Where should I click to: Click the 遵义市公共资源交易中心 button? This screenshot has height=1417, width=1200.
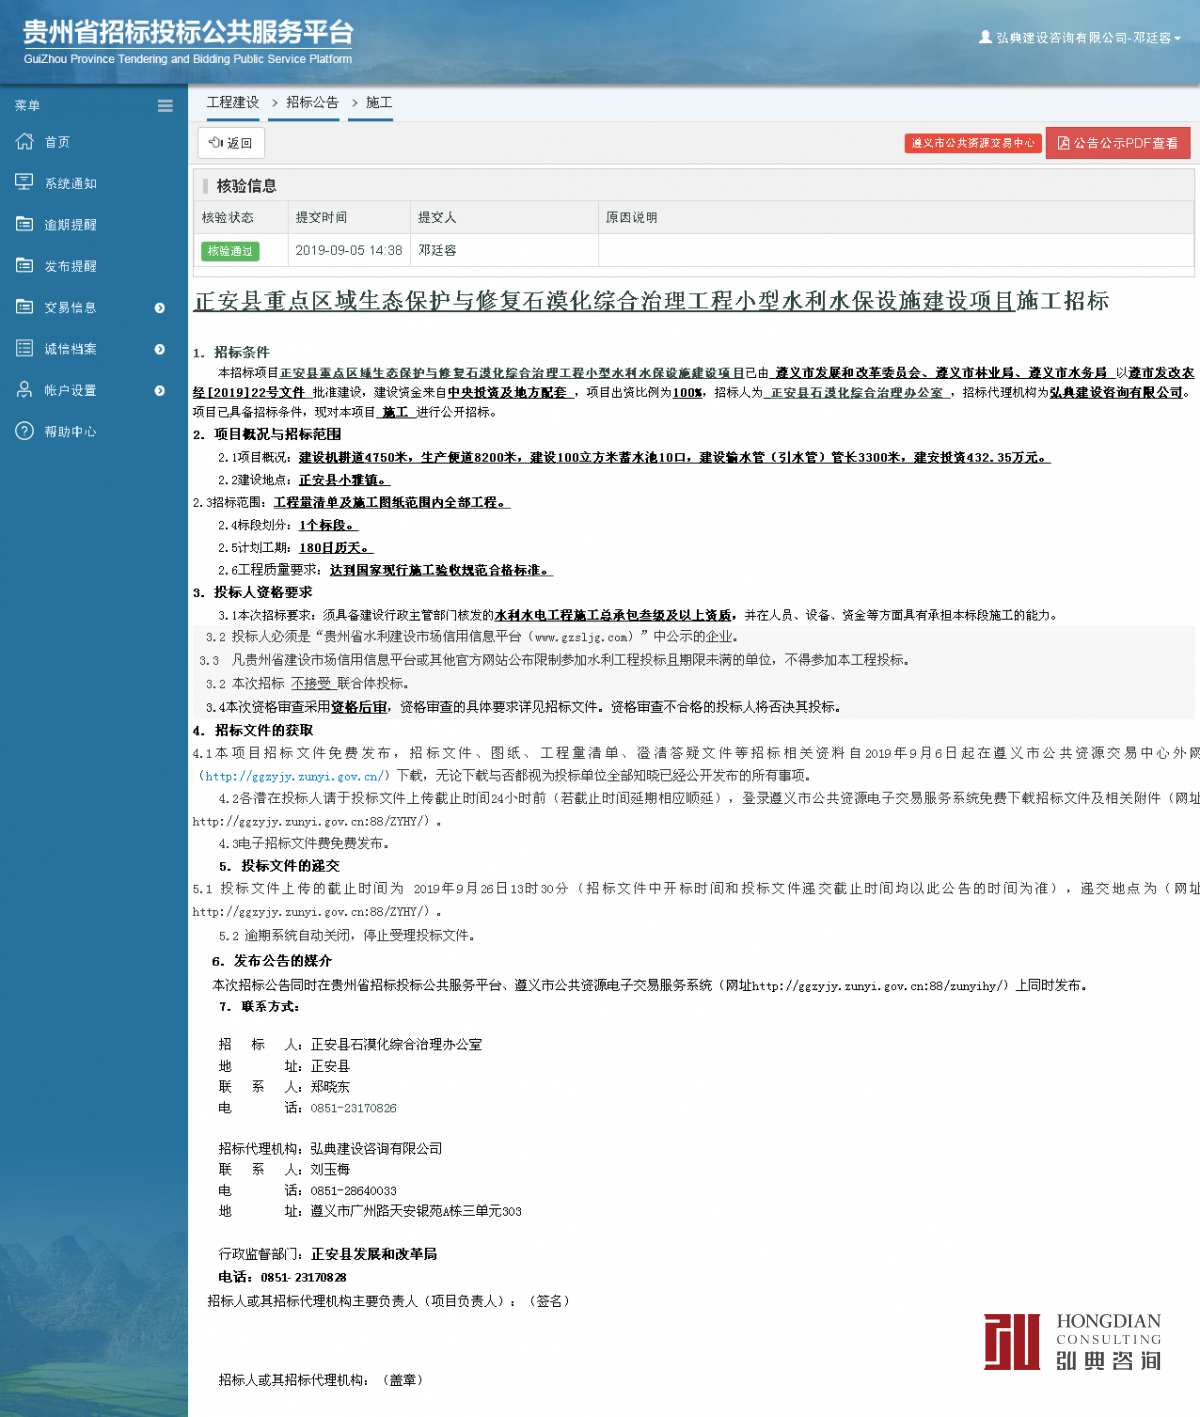coord(972,142)
